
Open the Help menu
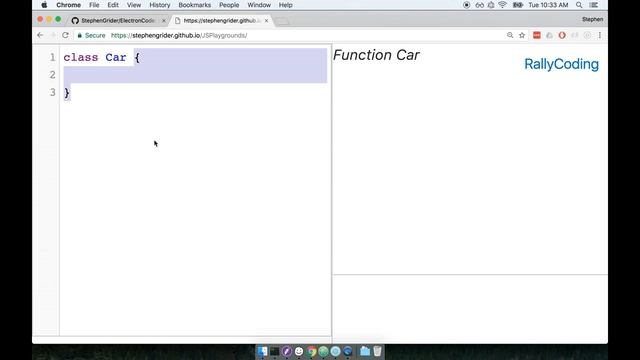(x=285, y=5)
